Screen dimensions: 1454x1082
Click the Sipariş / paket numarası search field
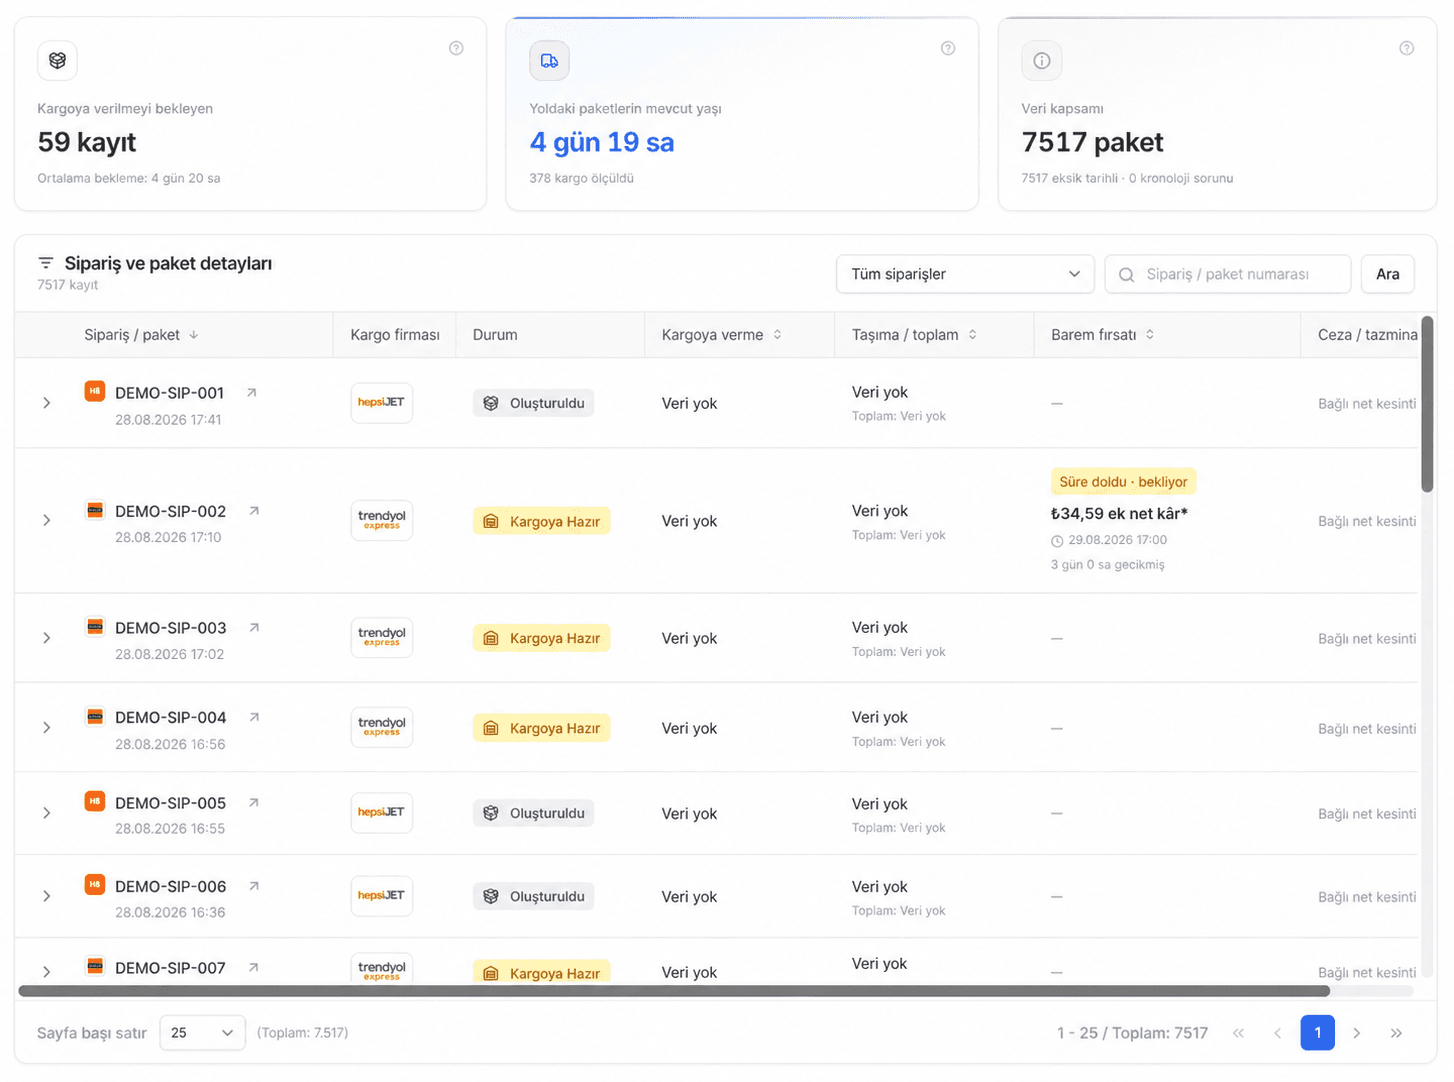click(x=1228, y=274)
